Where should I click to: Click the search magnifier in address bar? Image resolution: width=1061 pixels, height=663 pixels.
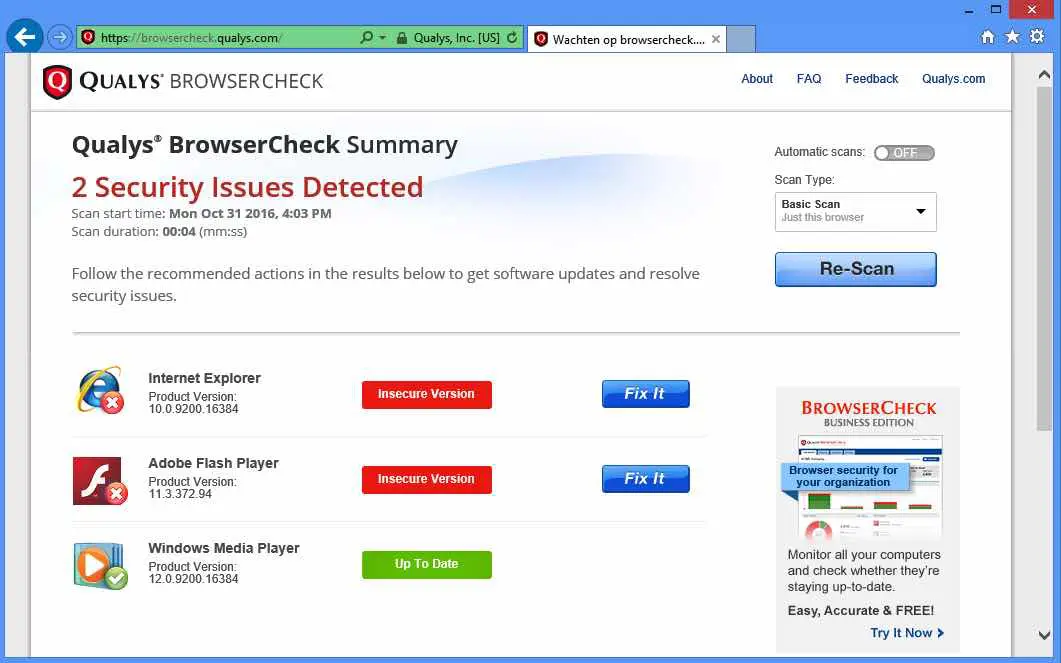367,38
